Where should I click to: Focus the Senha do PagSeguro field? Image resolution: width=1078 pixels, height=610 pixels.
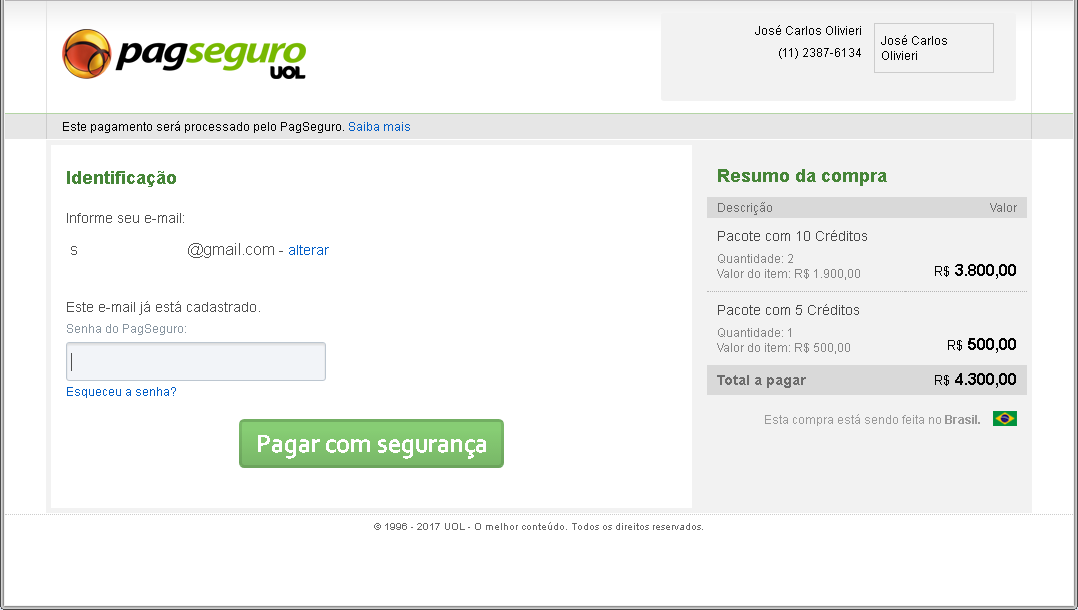tap(196, 362)
